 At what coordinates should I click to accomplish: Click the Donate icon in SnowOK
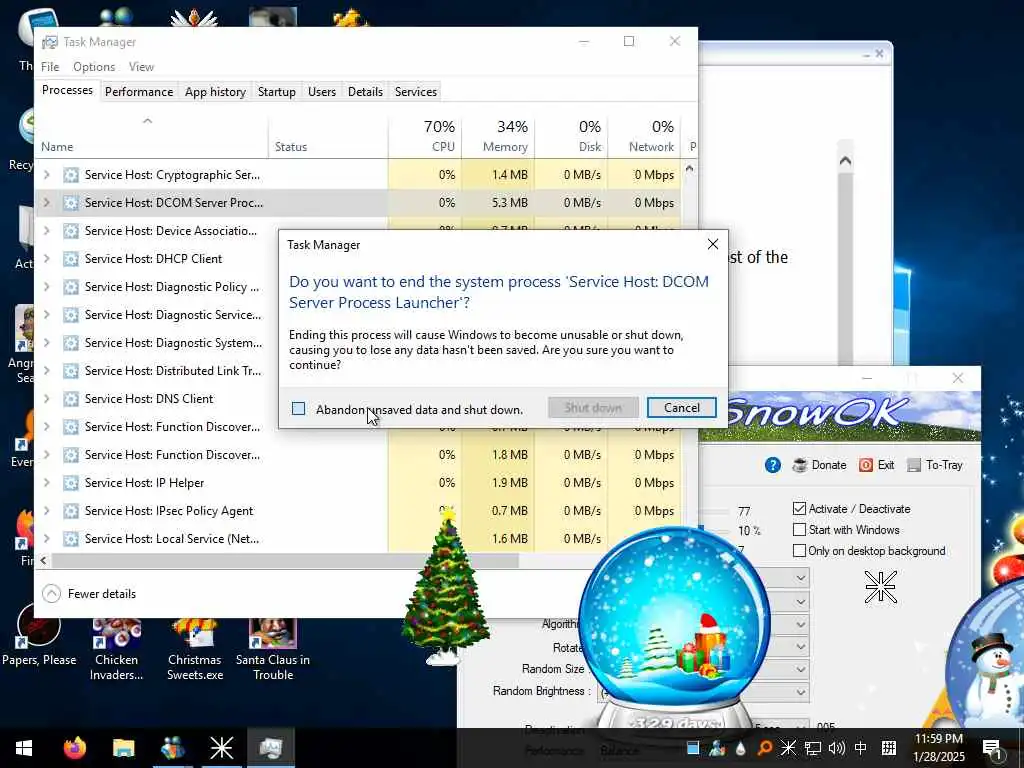[x=799, y=465]
